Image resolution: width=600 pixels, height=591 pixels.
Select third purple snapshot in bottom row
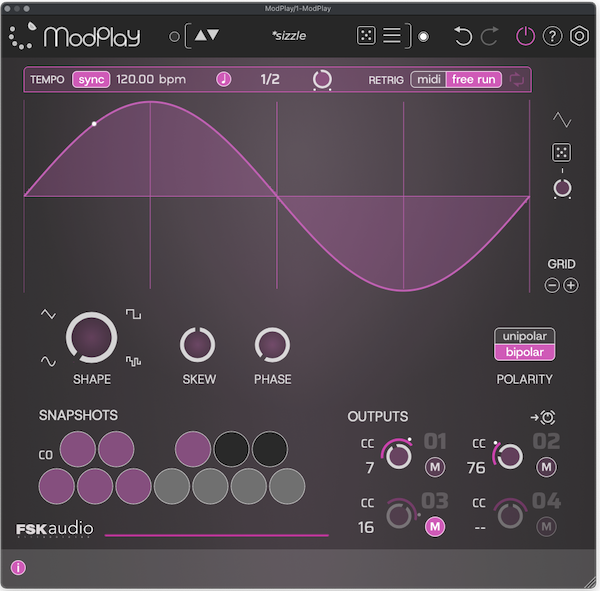click(x=133, y=486)
